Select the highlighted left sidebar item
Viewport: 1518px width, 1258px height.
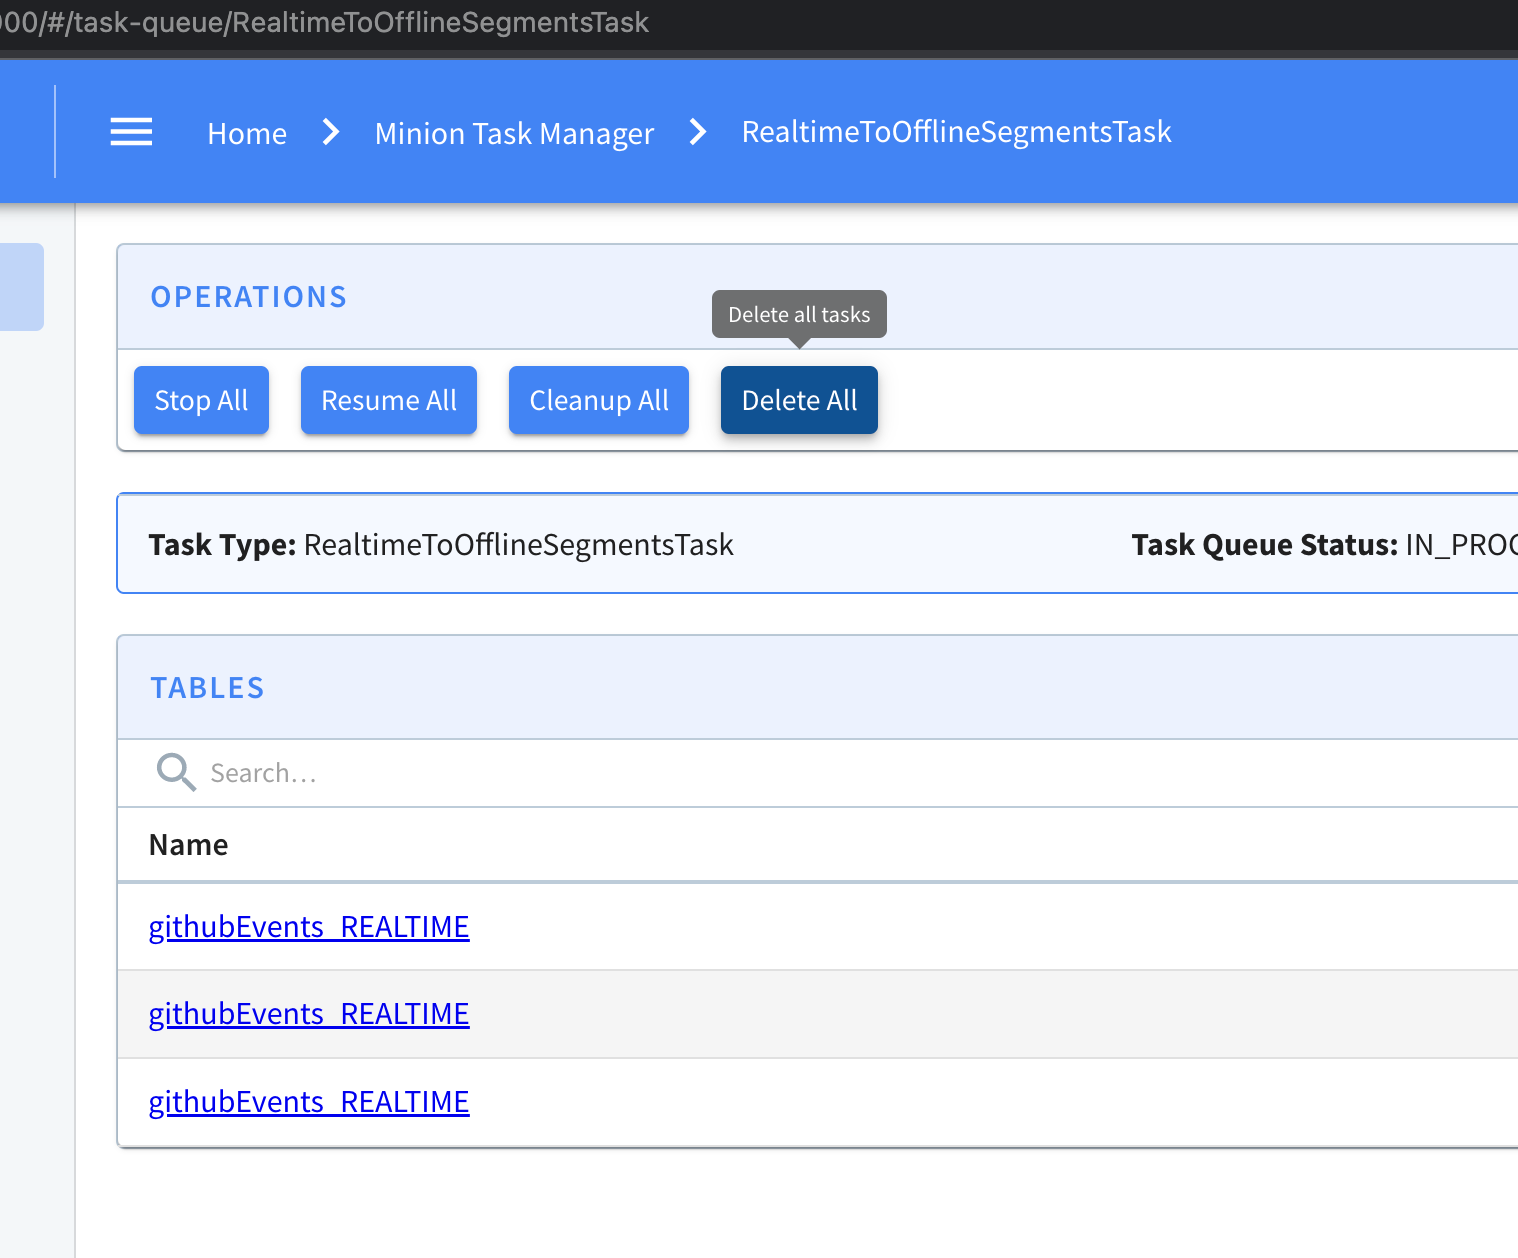[x=21, y=286]
